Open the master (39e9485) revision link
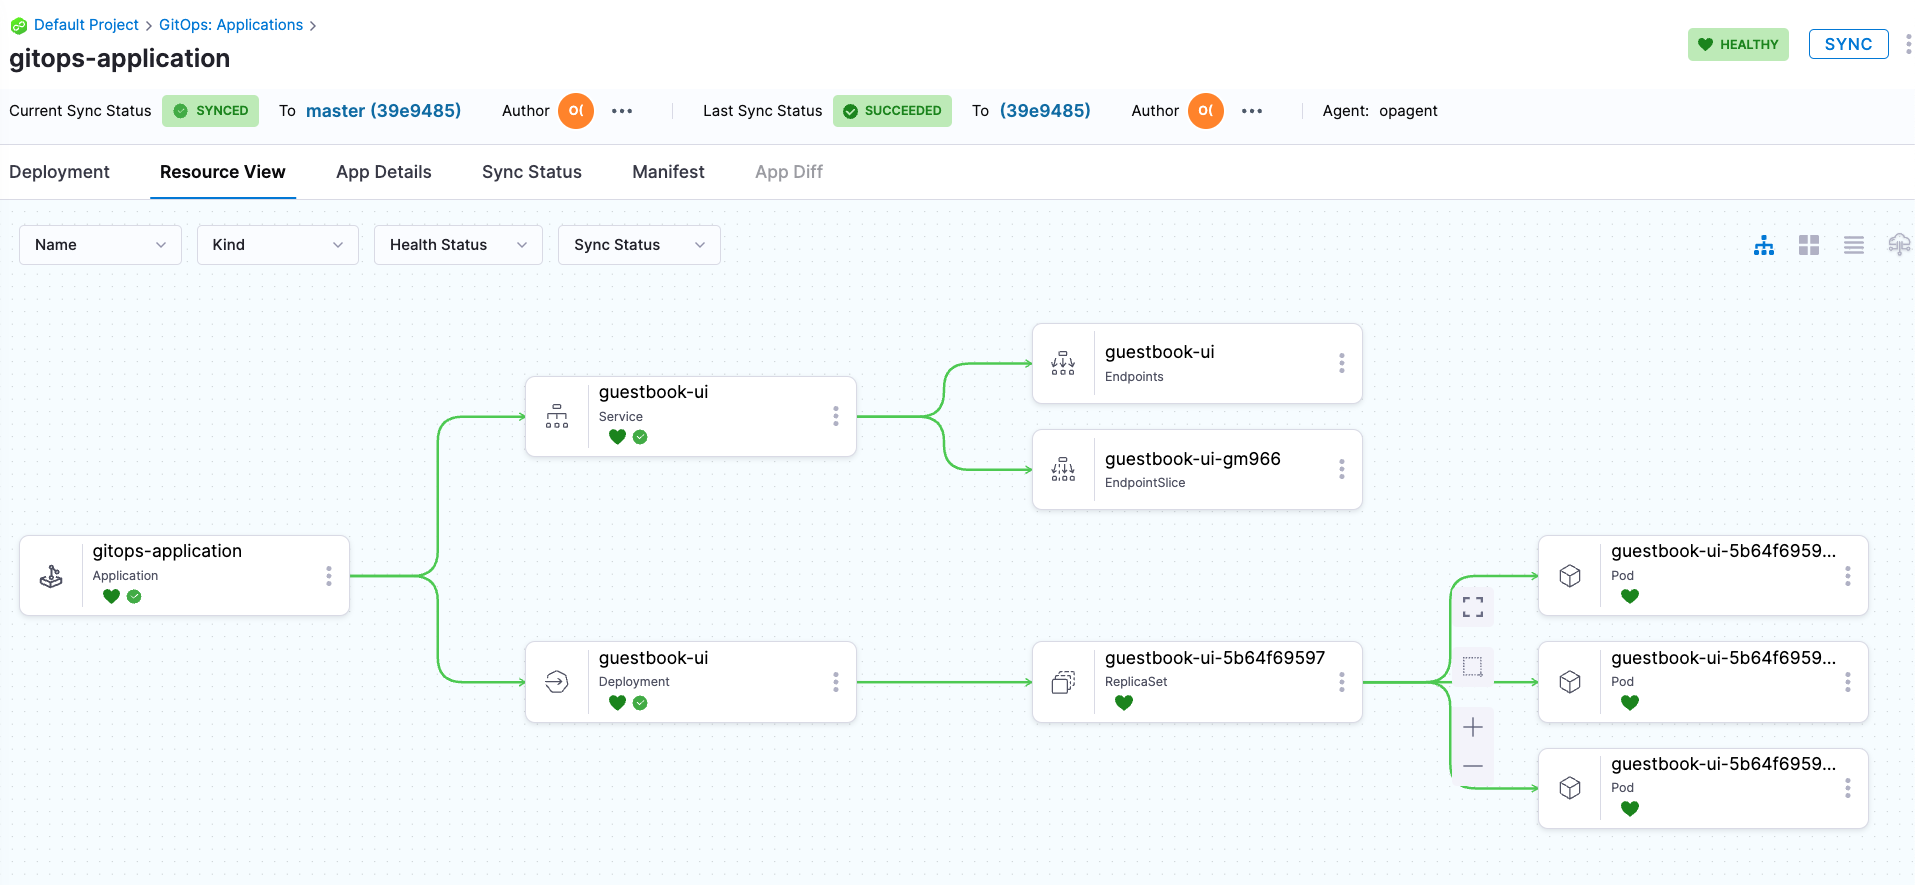Screen dimensions: 1915x885 click(383, 111)
